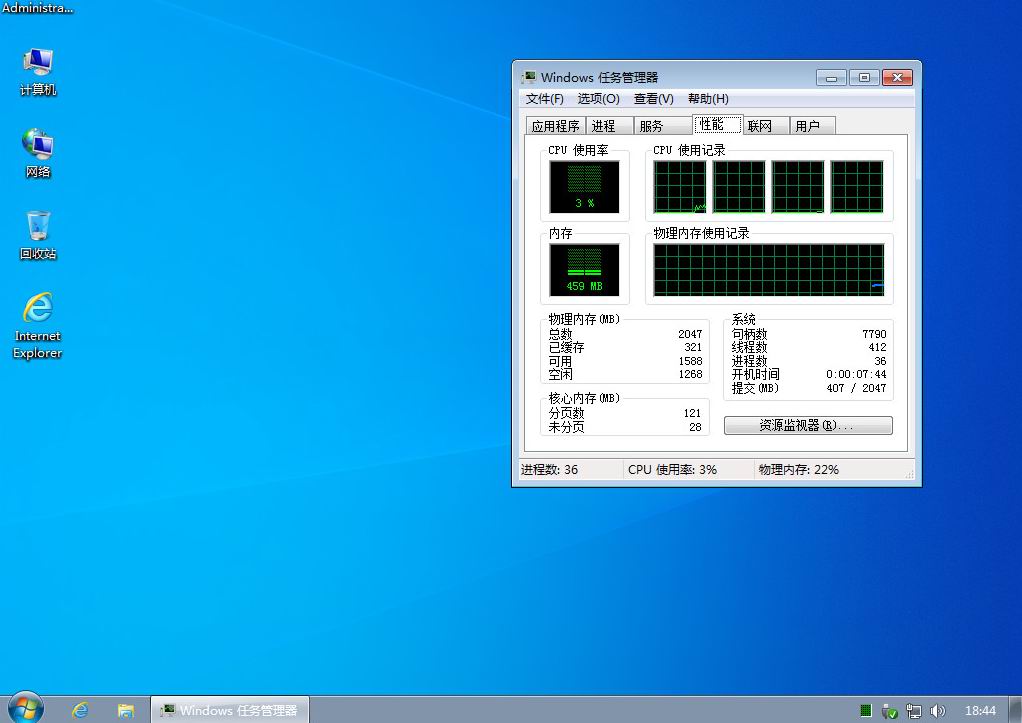Open Windows Explorer from the taskbar

(126, 710)
